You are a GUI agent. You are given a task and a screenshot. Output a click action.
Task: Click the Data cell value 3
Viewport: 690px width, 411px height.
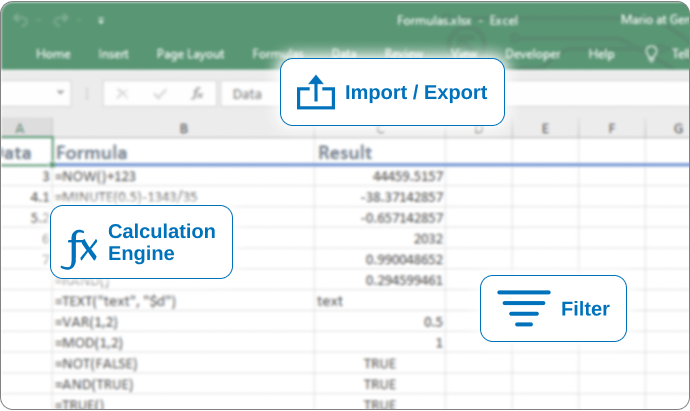pos(26,176)
